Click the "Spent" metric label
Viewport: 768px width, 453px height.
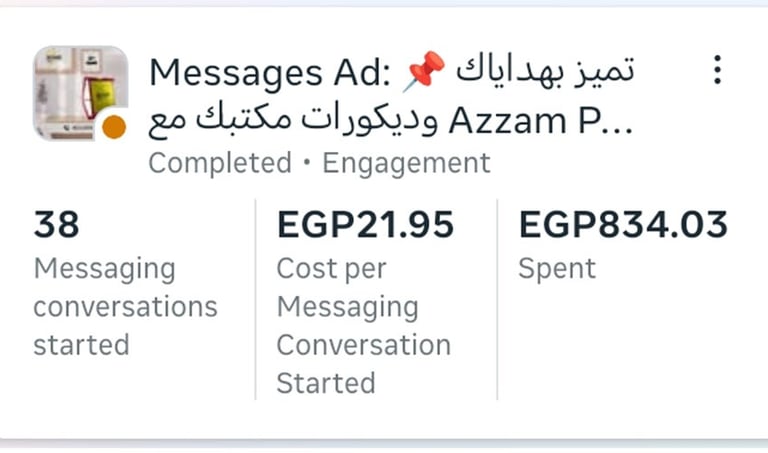coord(557,269)
